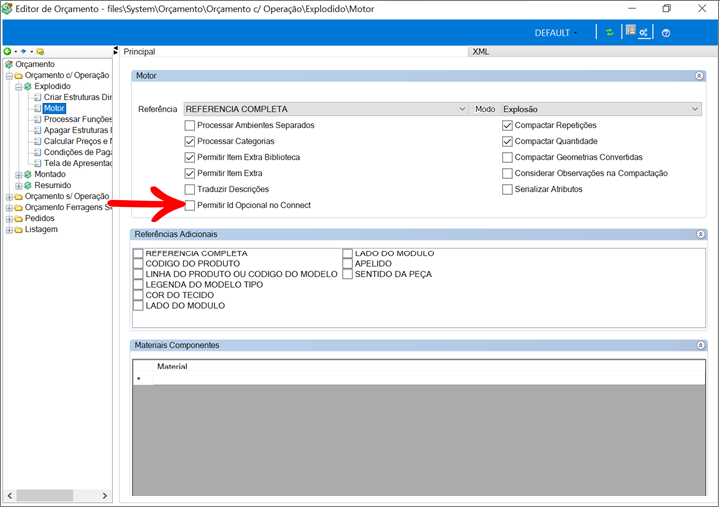Click the blue forward arrow icon
Viewport: 726px width, 516px height.
point(24,52)
